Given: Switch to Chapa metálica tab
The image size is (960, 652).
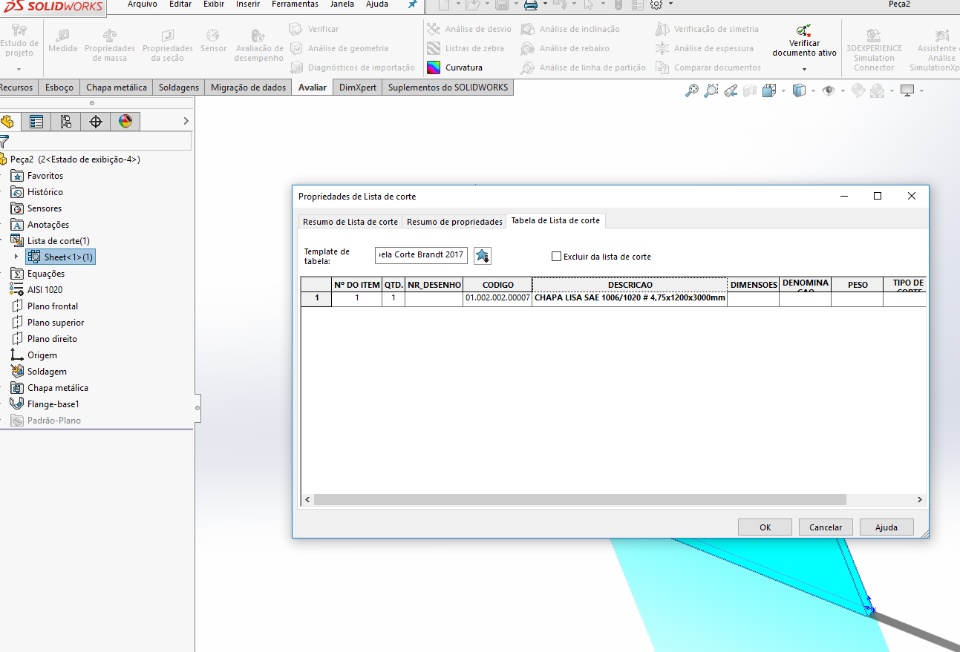Looking at the screenshot, I should pos(116,88).
